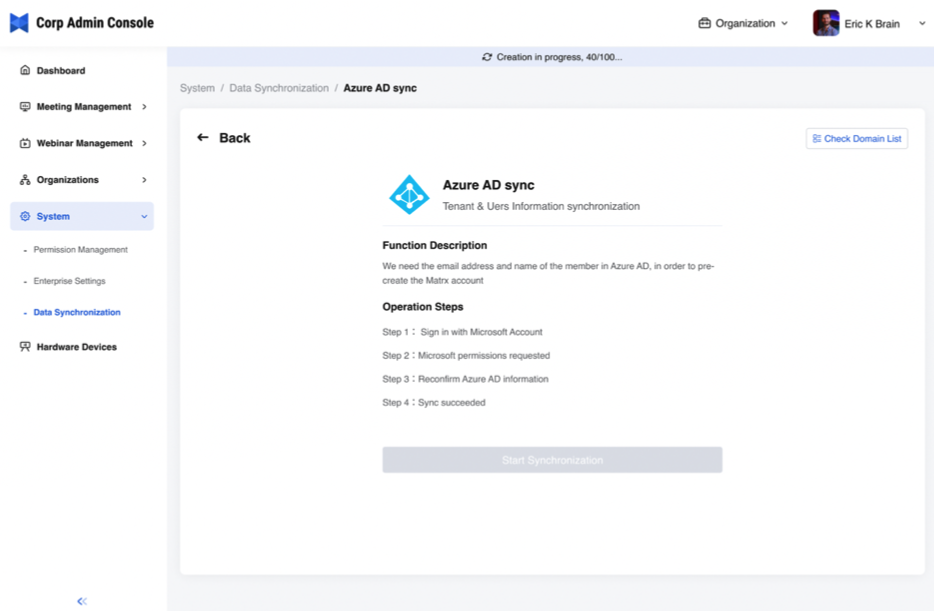Click the Meeting Management sidebar icon
The height and width of the screenshot is (611, 934).
[x=25, y=107]
